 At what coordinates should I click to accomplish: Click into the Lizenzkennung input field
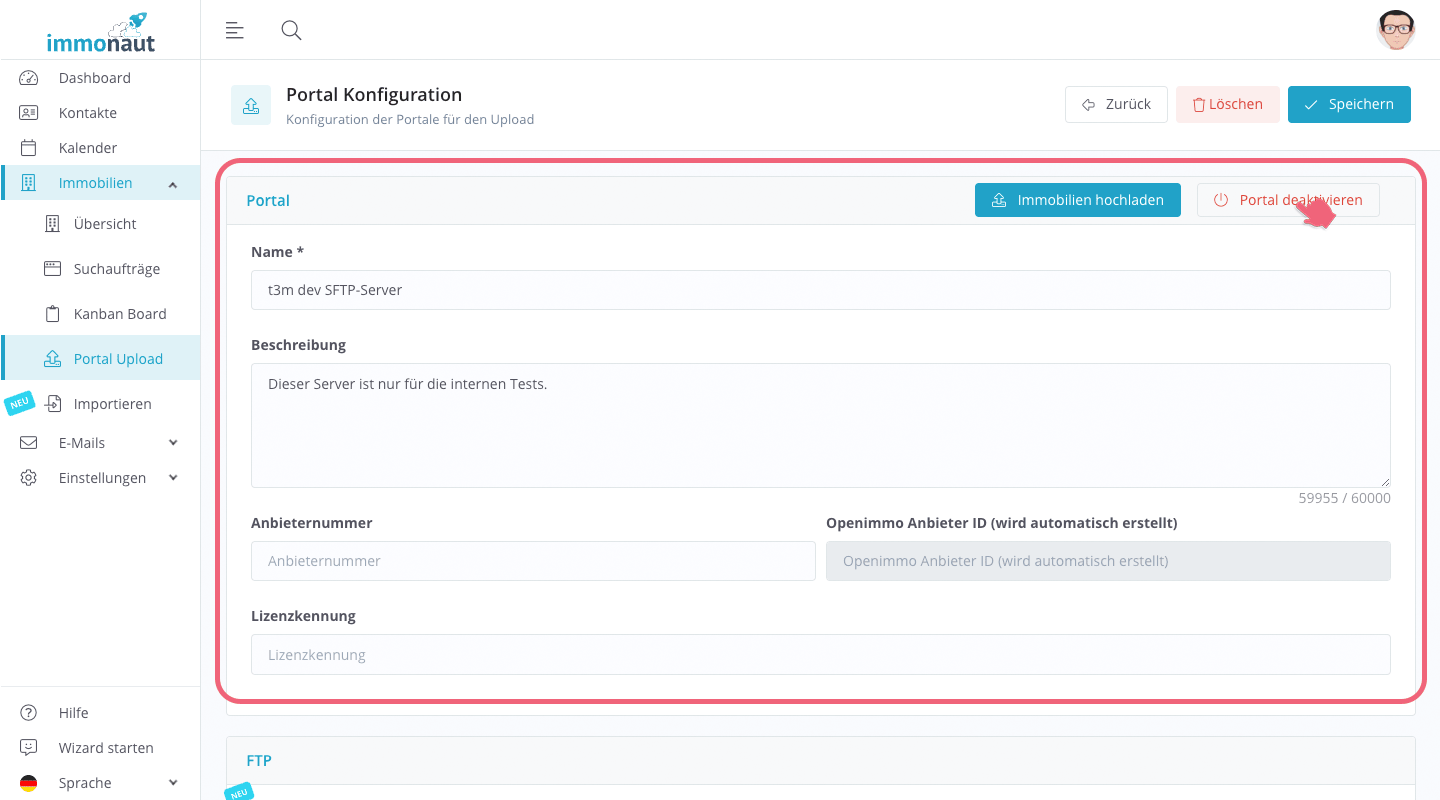pyautogui.click(x=820, y=655)
